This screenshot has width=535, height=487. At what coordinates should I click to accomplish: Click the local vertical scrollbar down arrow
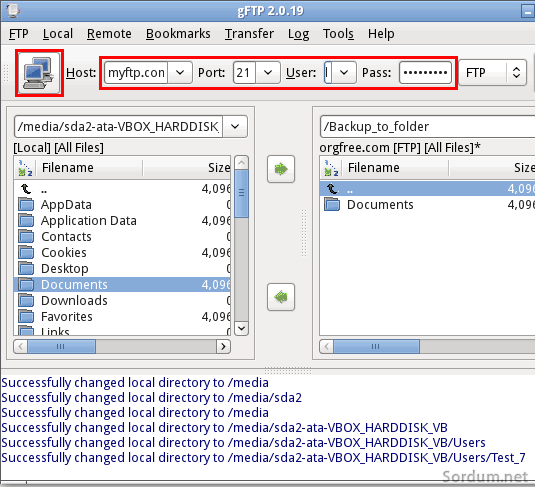[x=242, y=328]
